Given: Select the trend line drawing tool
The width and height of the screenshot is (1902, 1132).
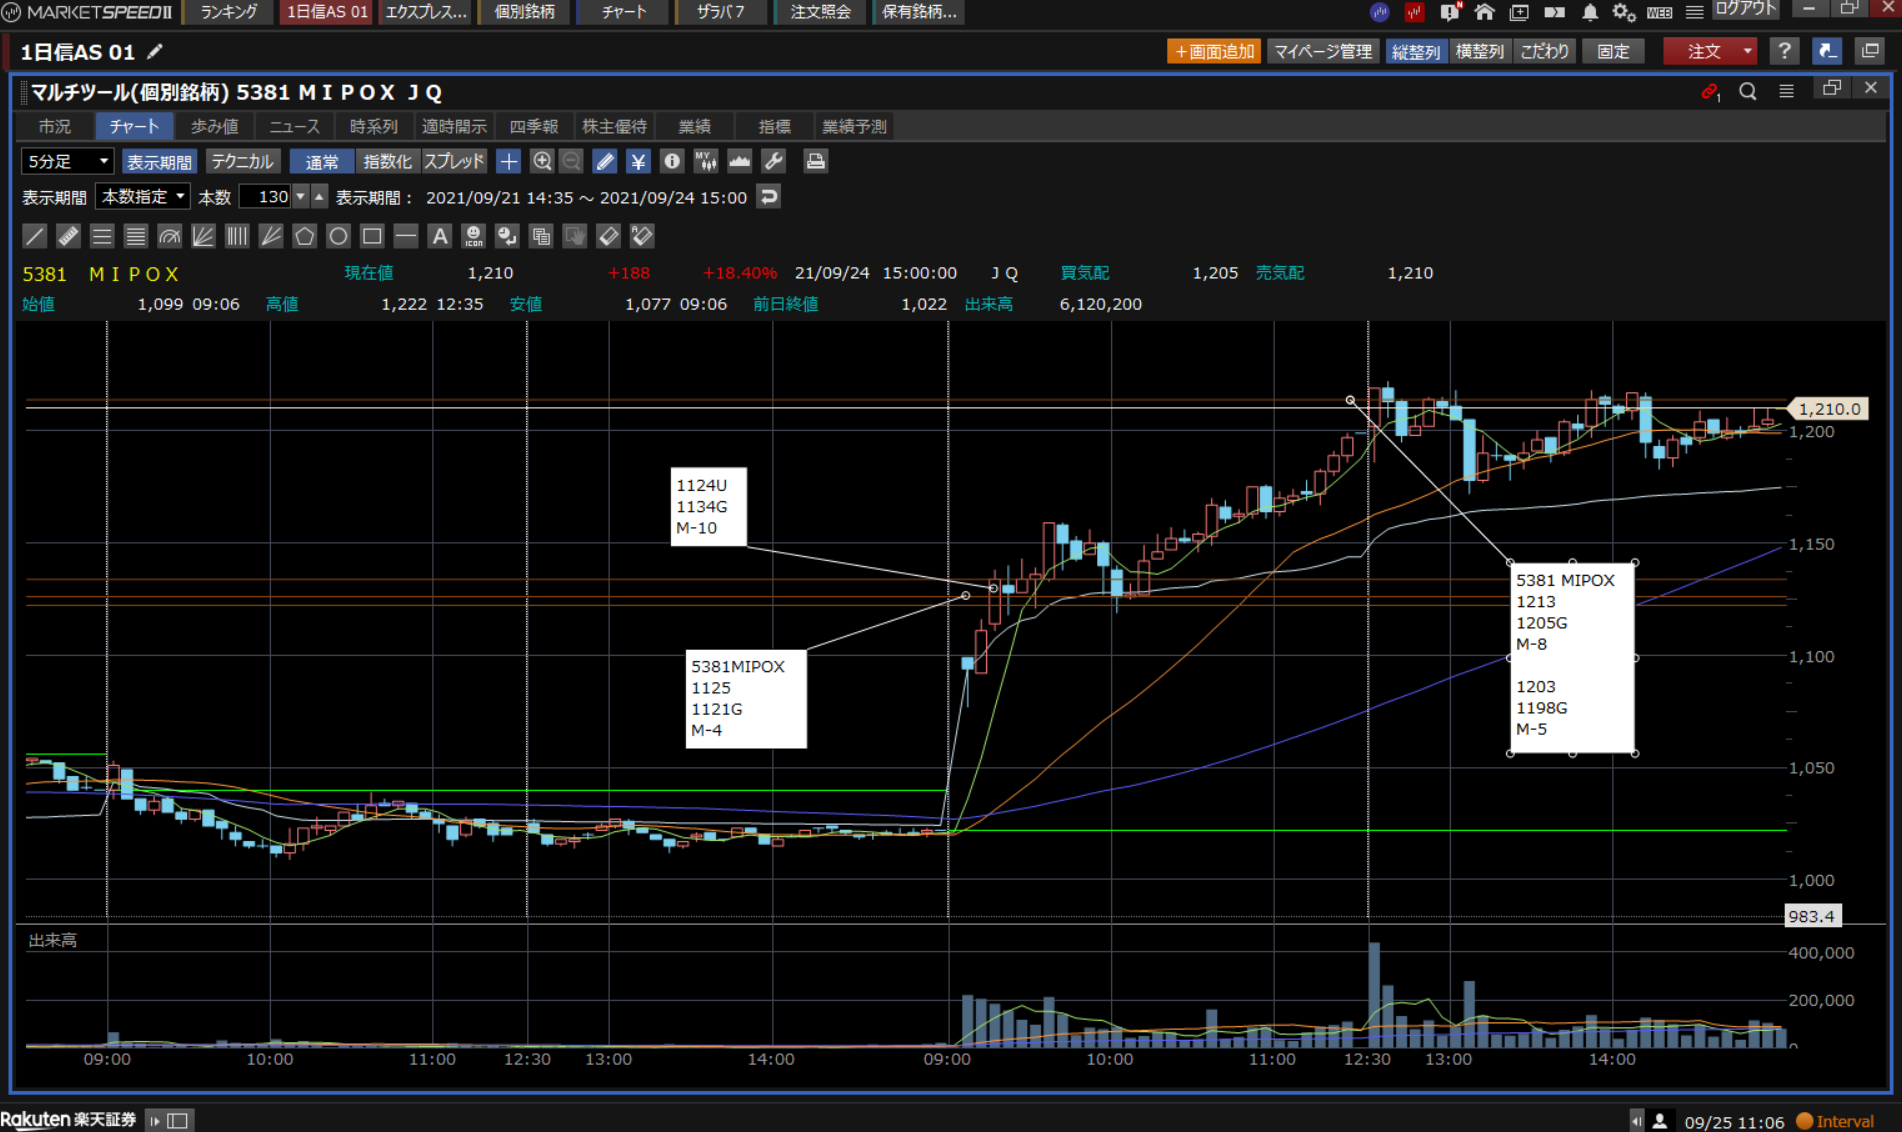Looking at the screenshot, I should point(34,236).
